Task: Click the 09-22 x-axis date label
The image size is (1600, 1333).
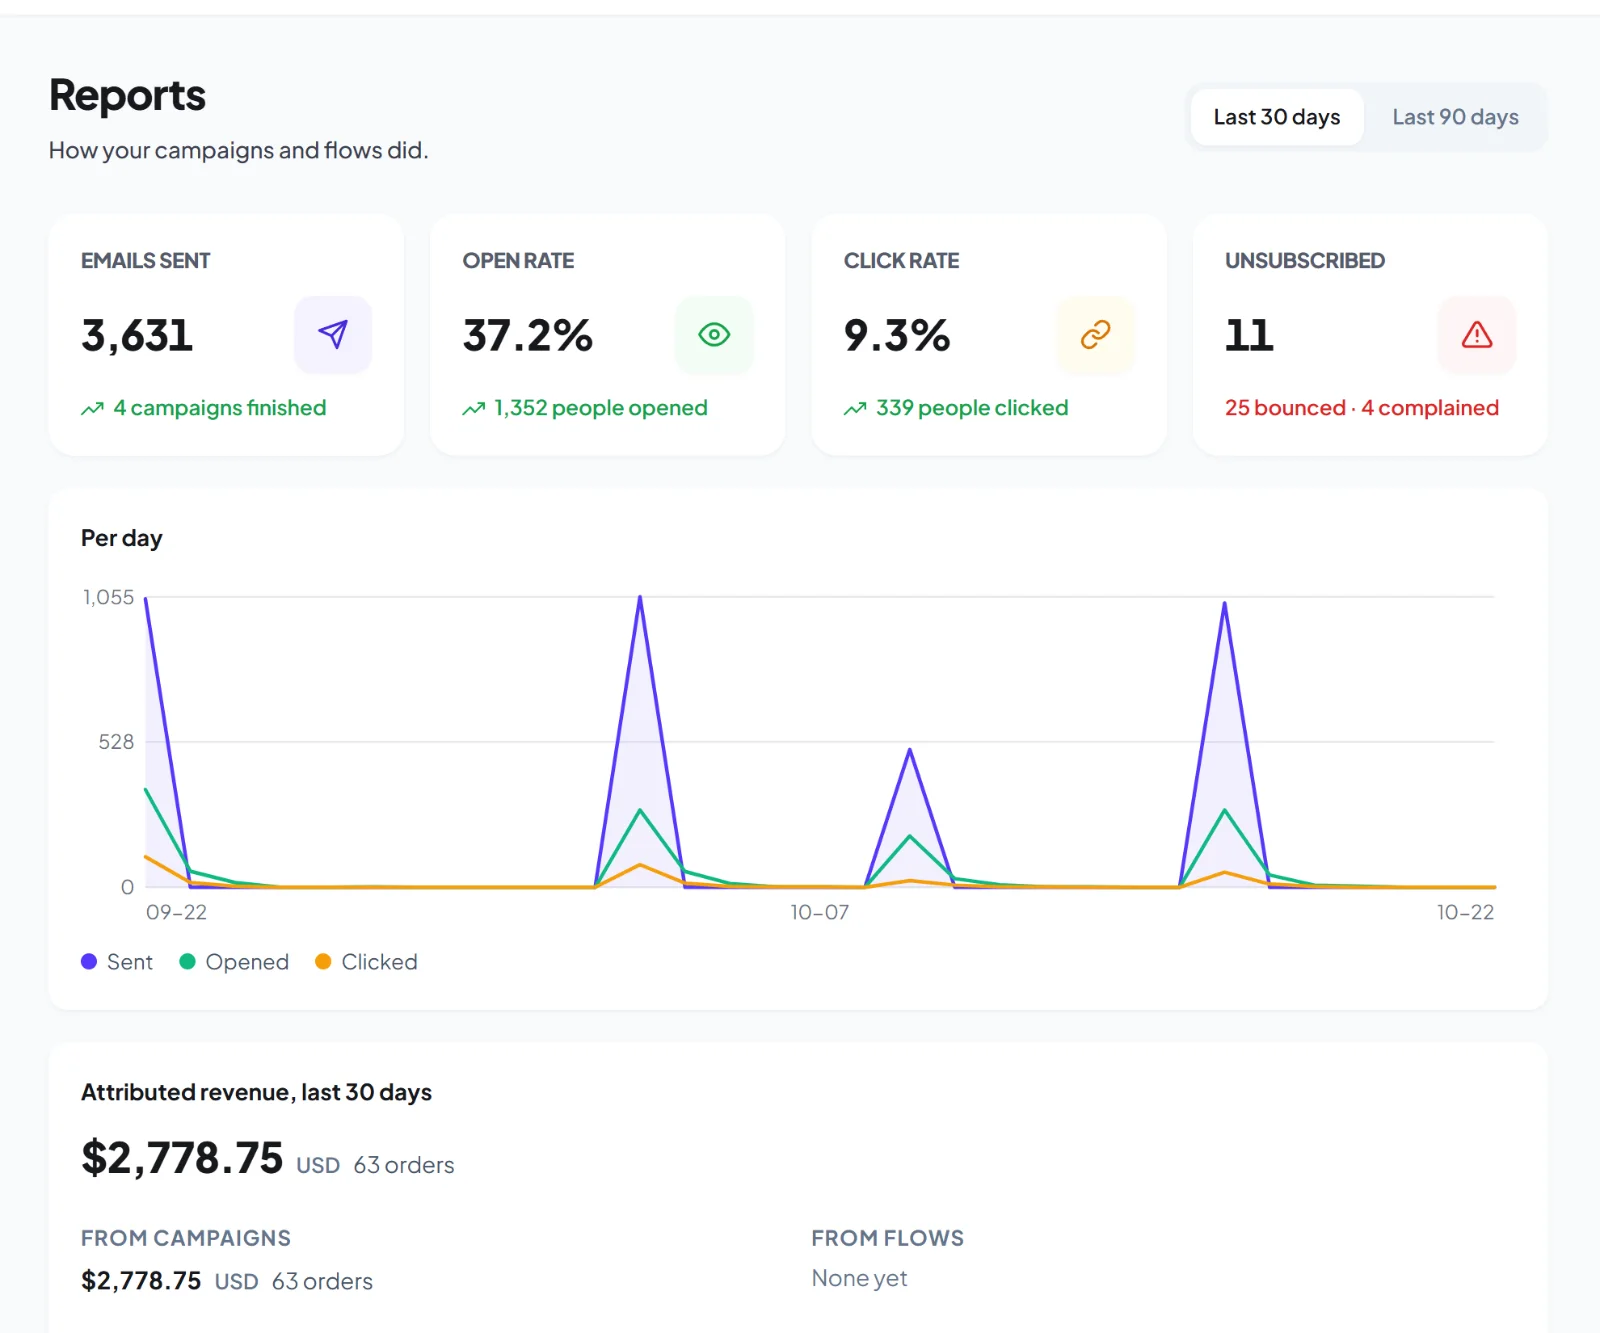Action: point(176,912)
